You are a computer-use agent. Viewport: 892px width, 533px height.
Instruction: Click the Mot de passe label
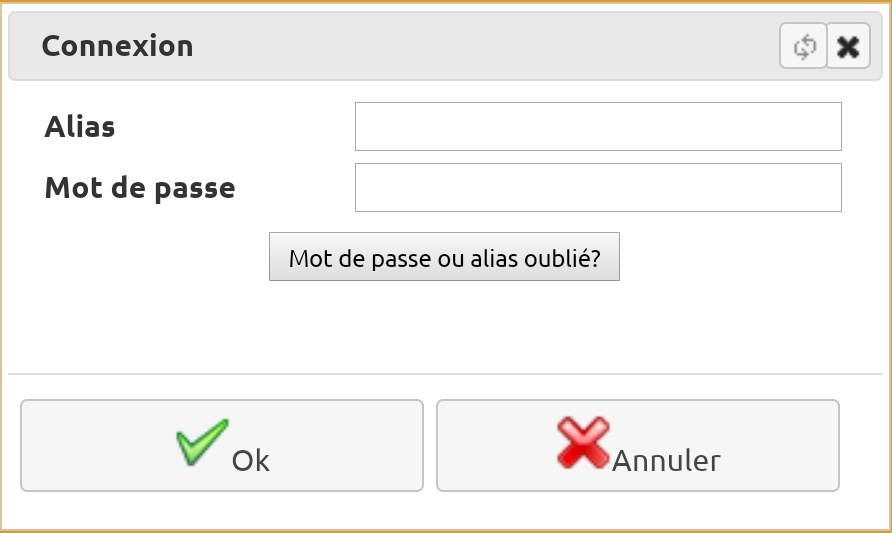[x=140, y=188]
